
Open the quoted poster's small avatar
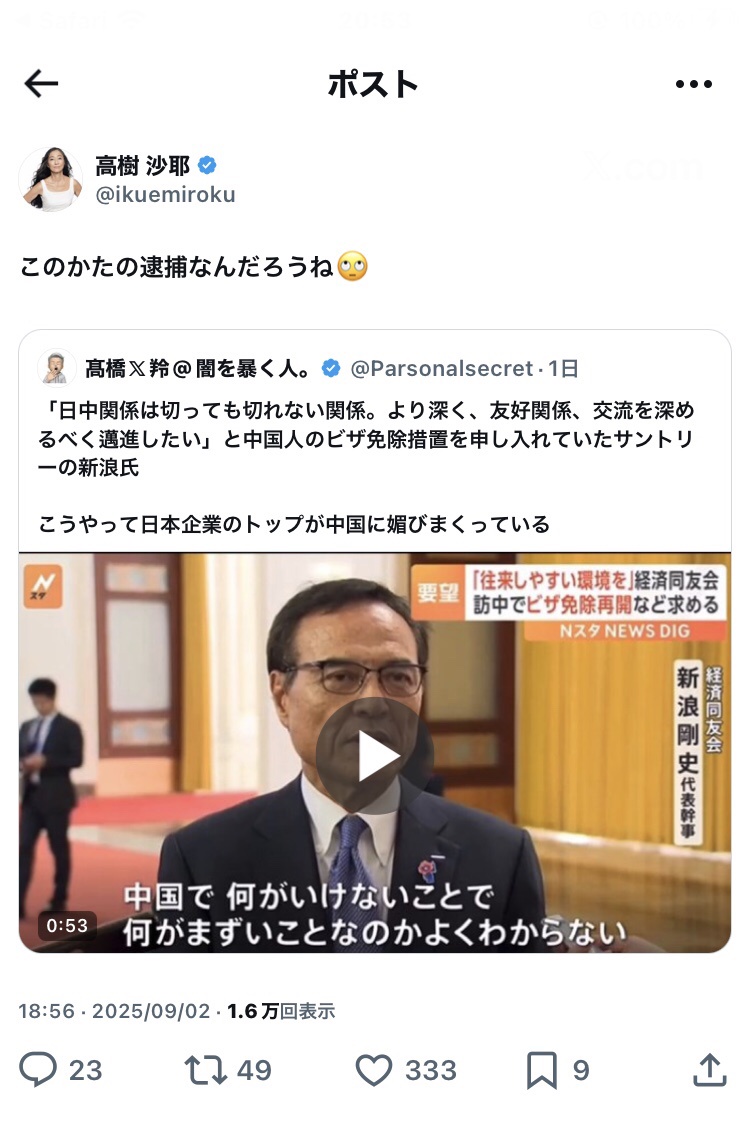click(x=56, y=368)
